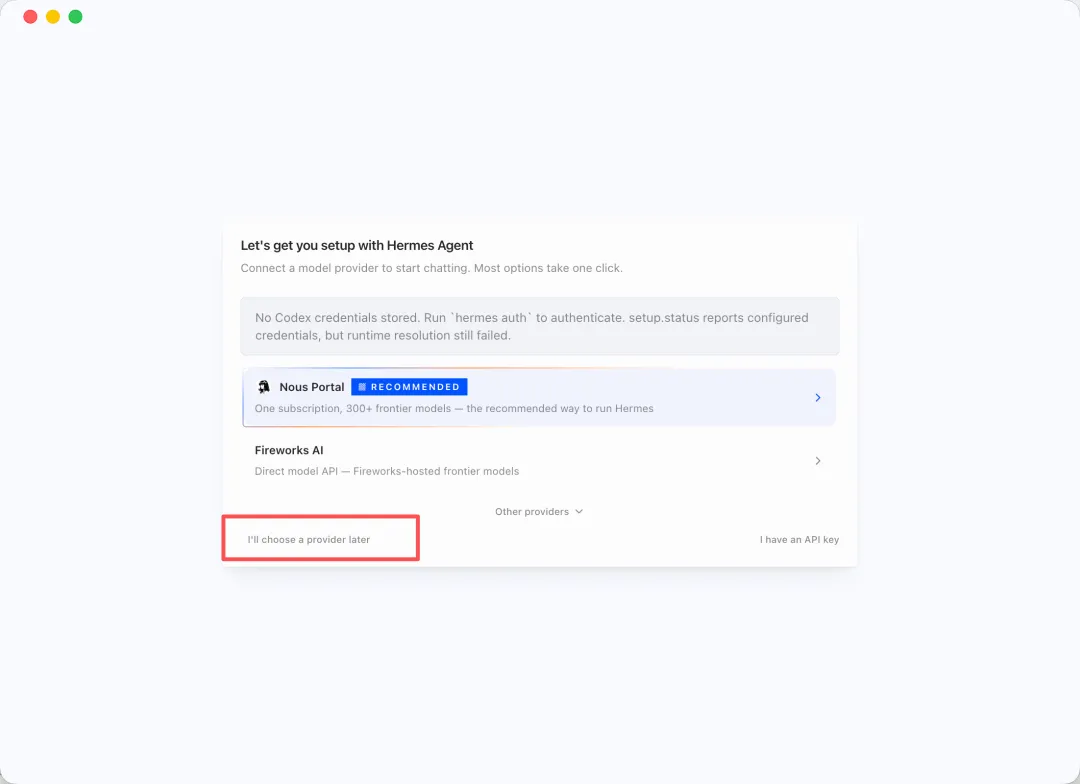Choose "I'll choose a provider later"
The image size is (1080, 784).
[x=309, y=539]
